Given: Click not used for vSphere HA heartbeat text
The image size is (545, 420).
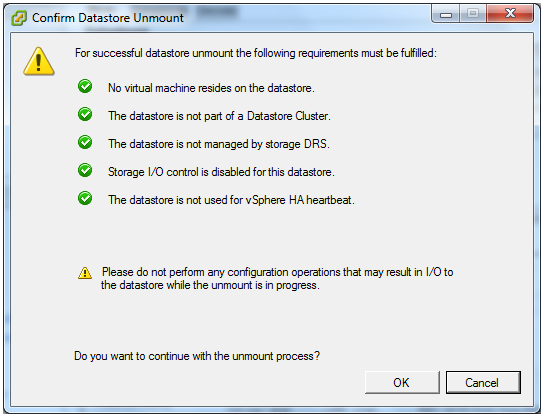Looking at the screenshot, I should 231,200.
